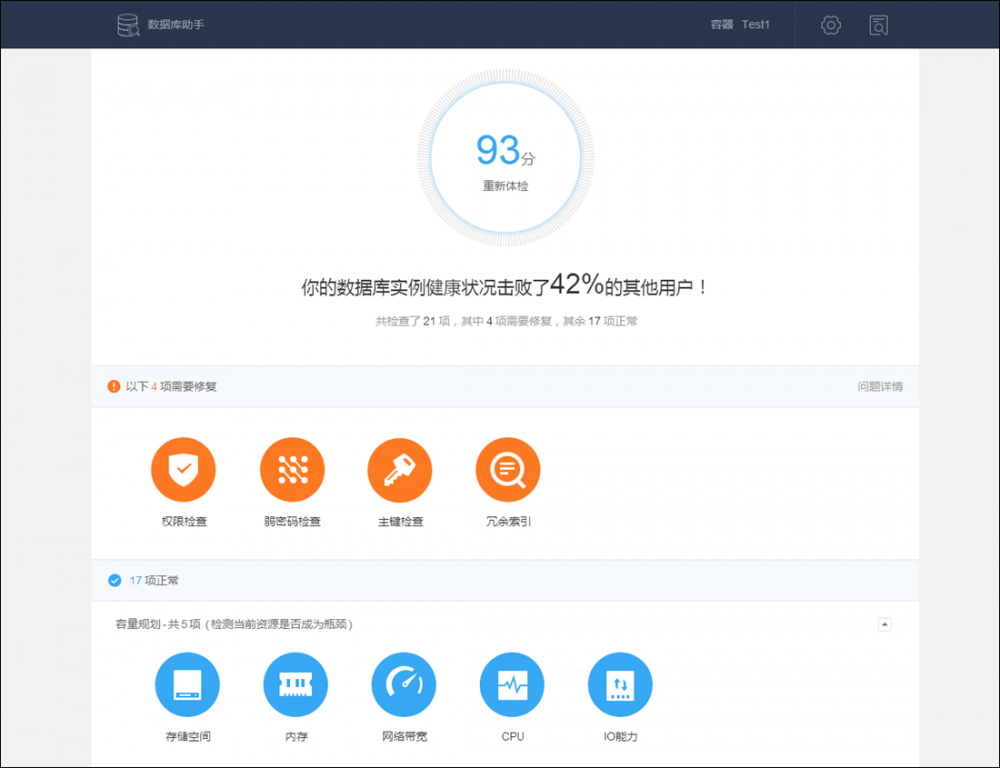Click the database assistant logo icon
The width and height of the screenshot is (1000, 768).
pyautogui.click(x=128, y=24)
